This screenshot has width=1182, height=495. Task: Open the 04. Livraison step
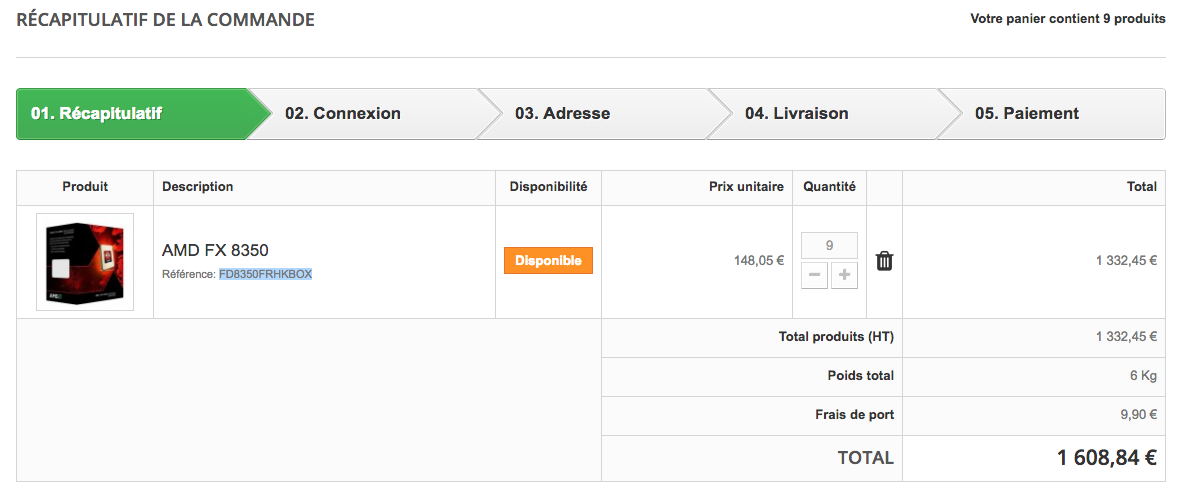point(796,114)
